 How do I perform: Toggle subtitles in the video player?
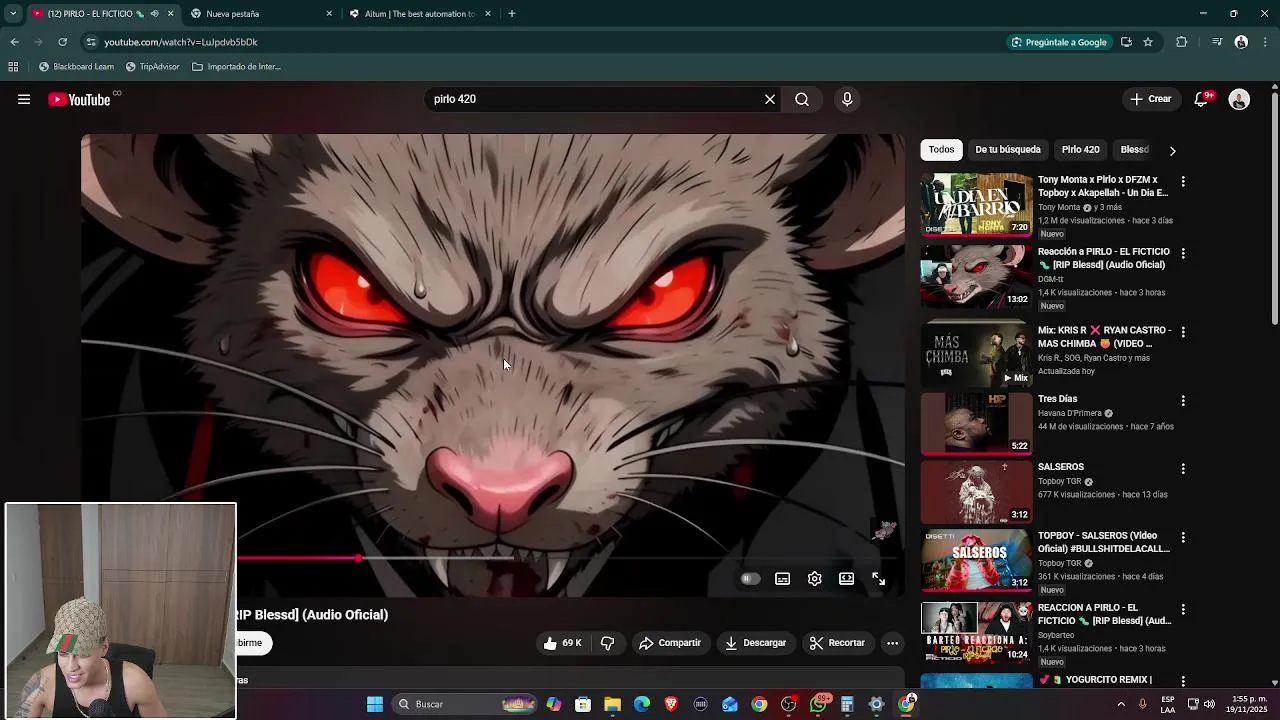point(783,579)
